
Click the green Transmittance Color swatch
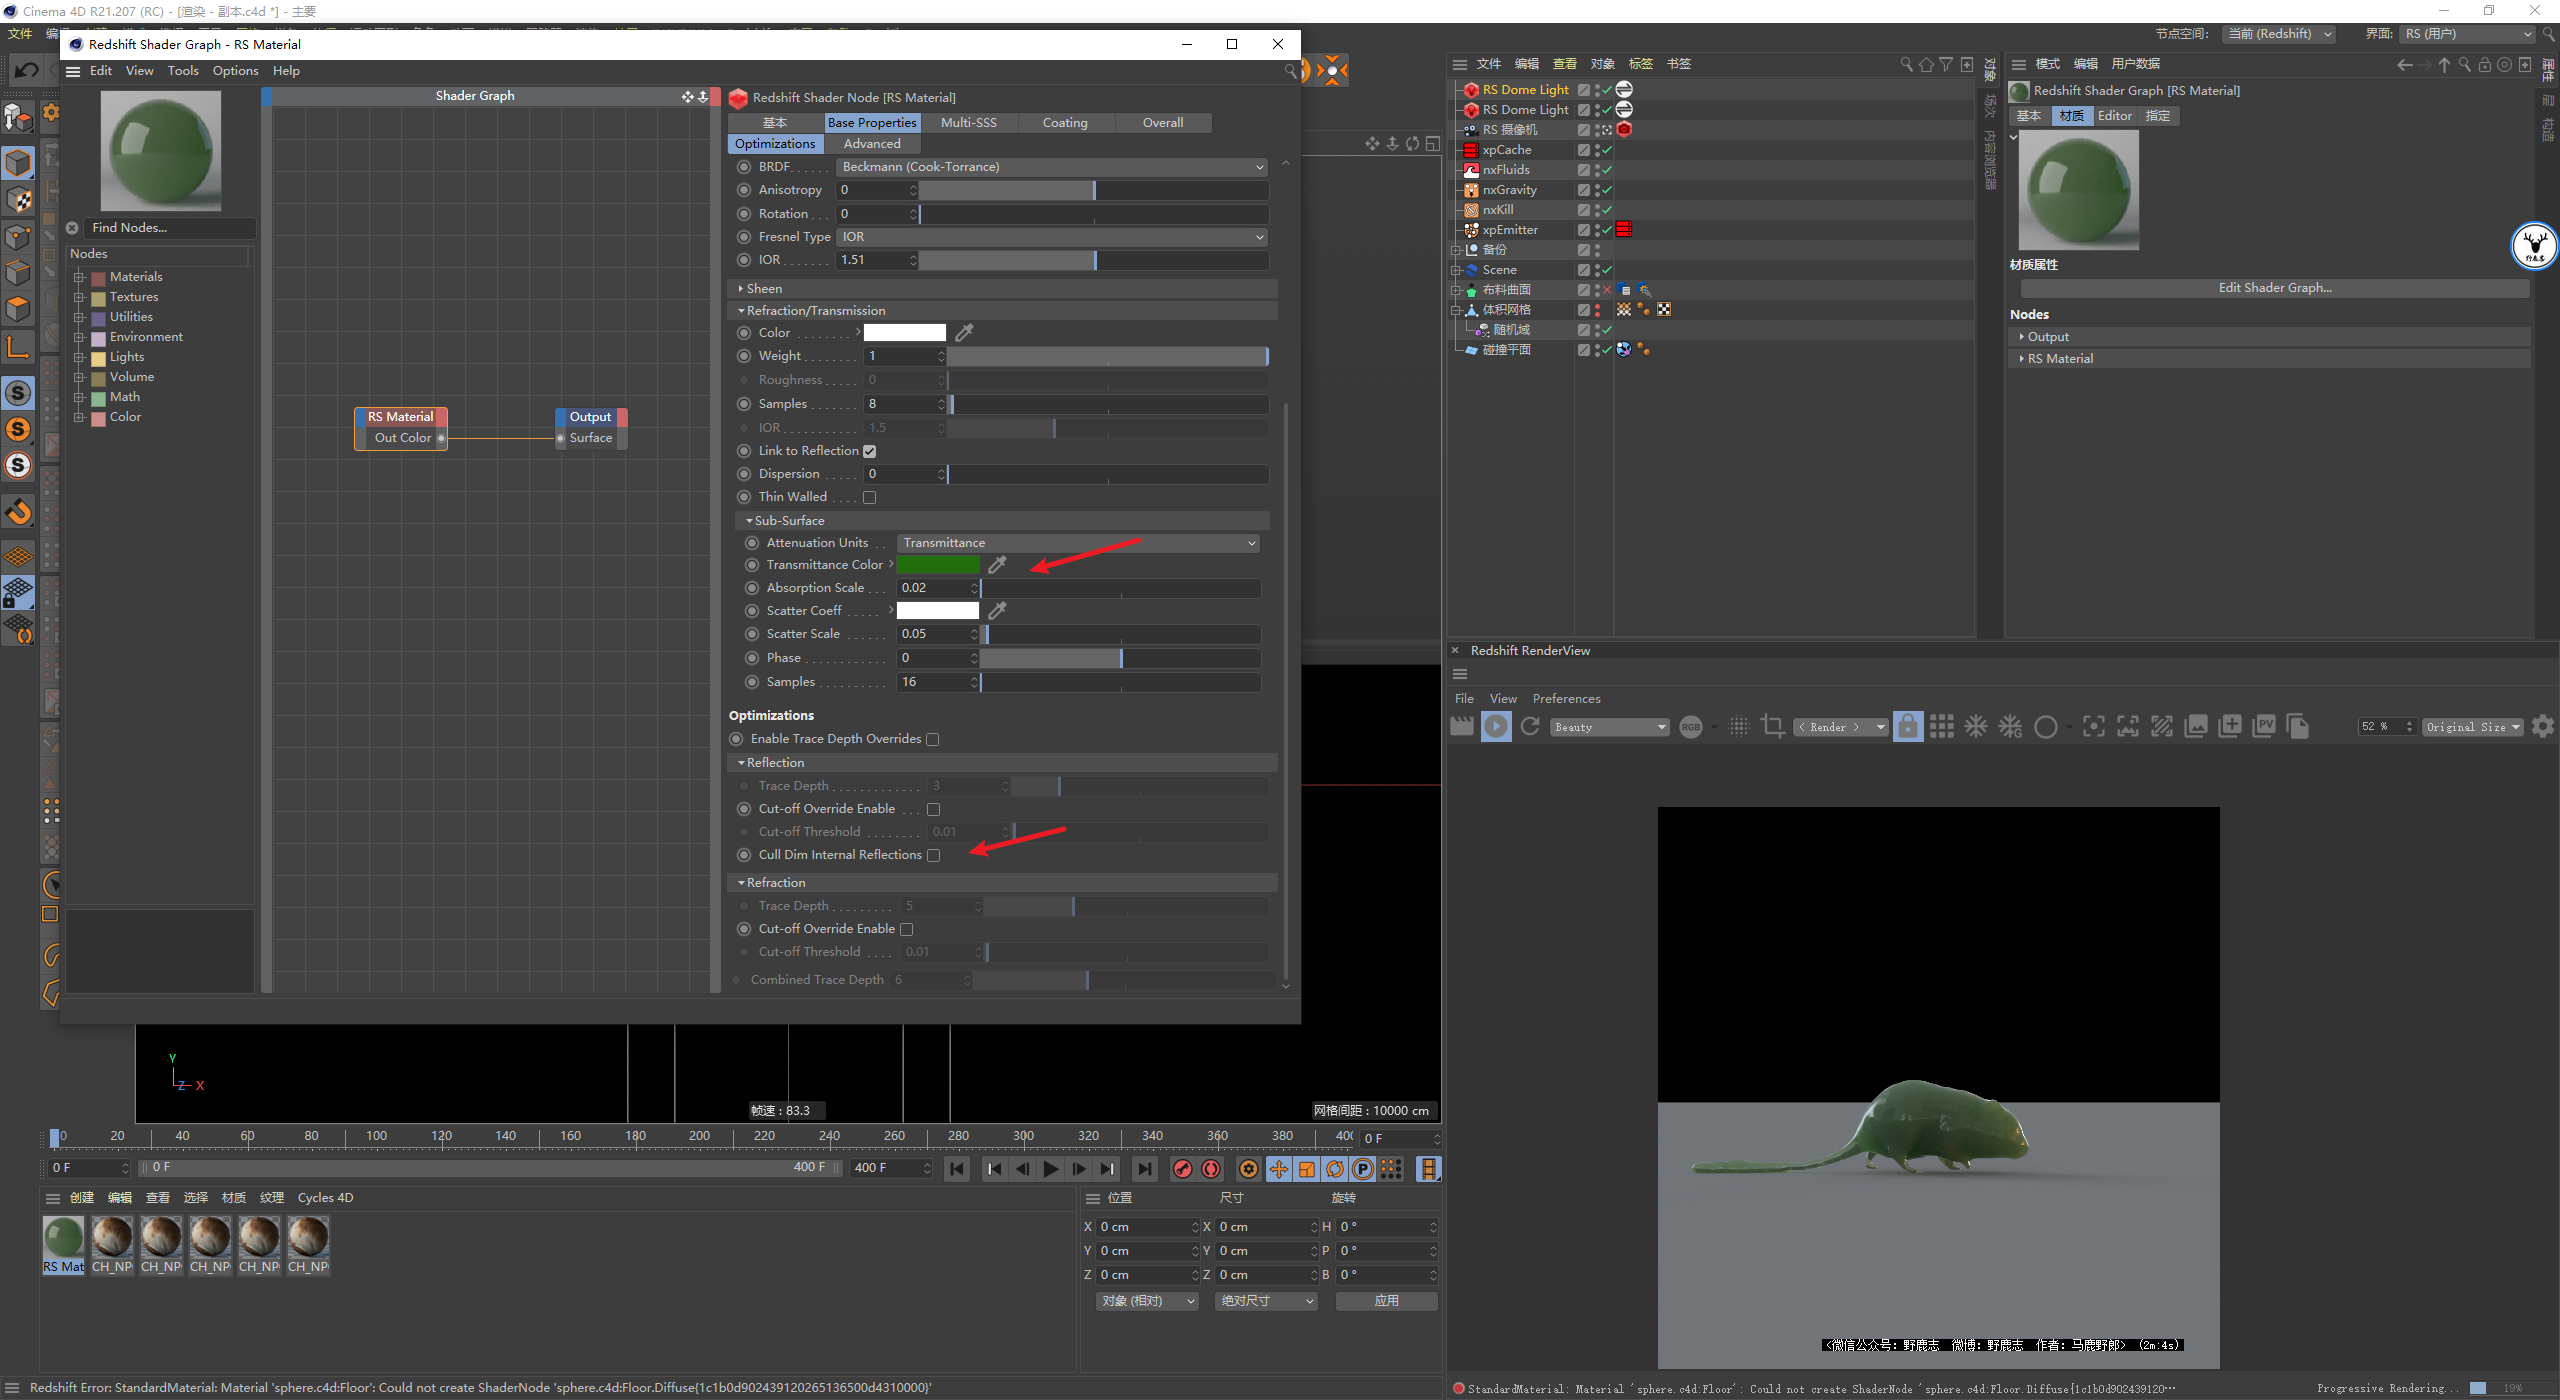pyautogui.click(x=938, y=565)
